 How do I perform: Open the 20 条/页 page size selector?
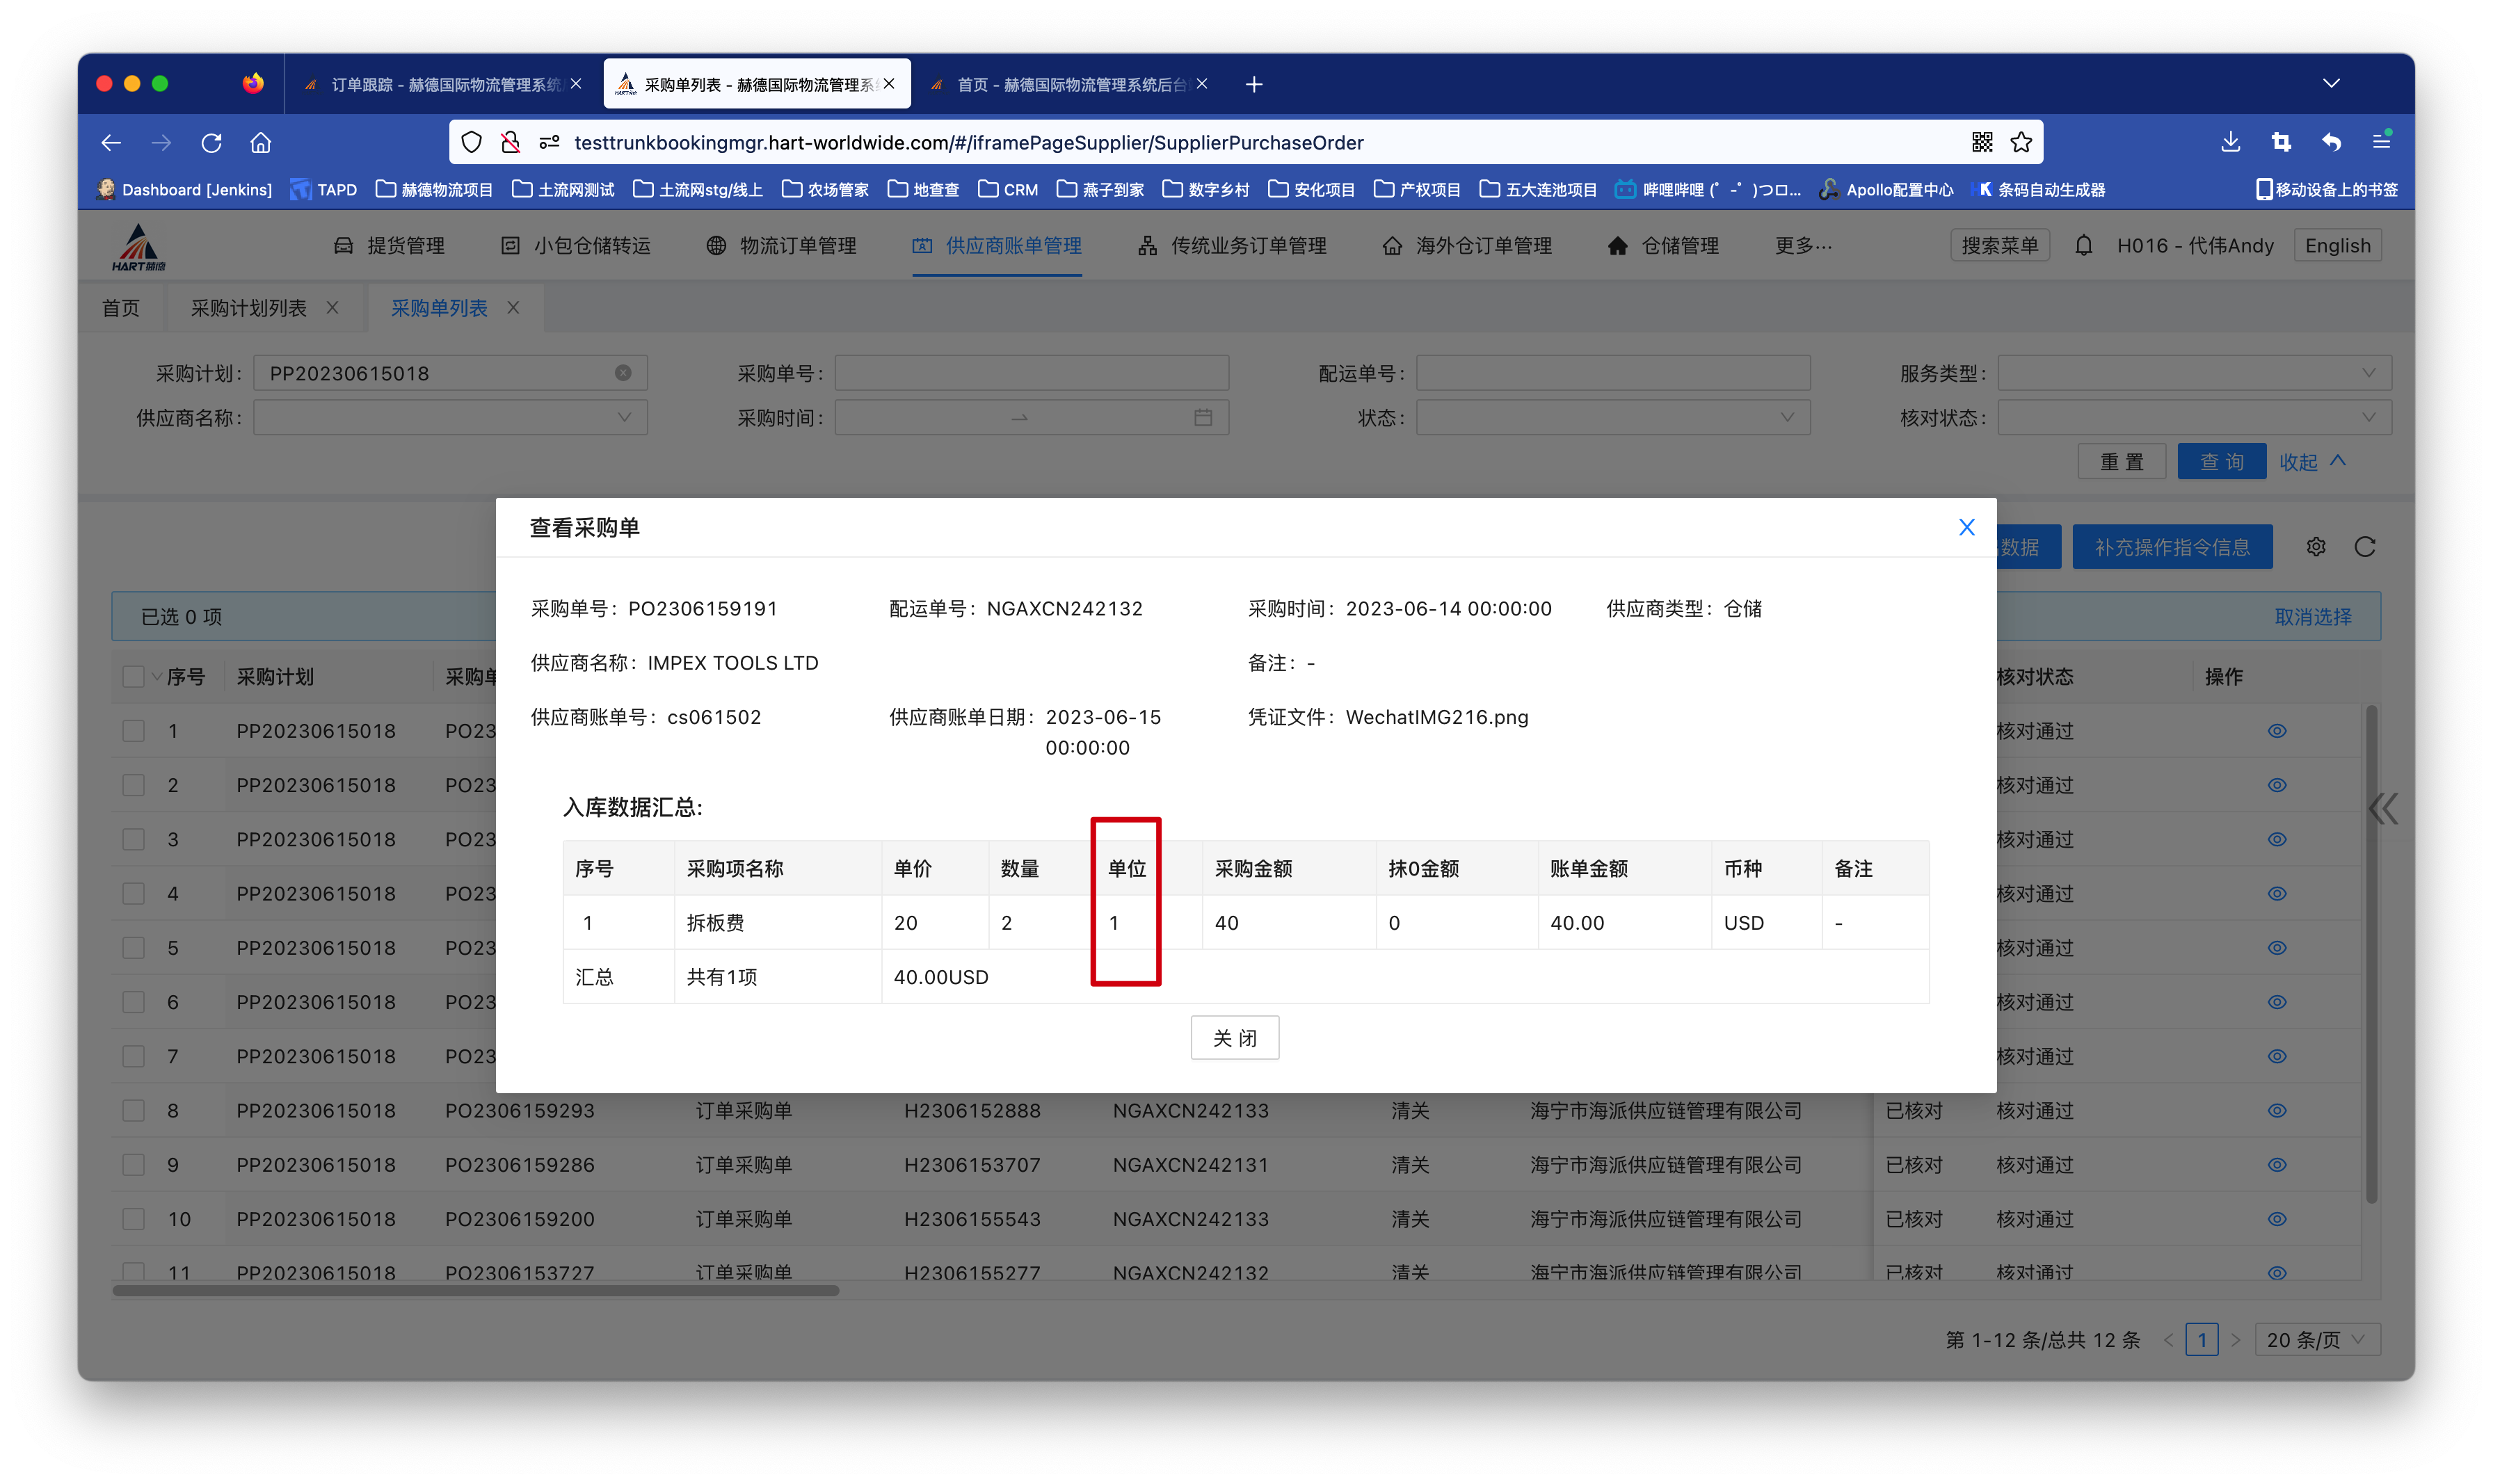2316,1340
